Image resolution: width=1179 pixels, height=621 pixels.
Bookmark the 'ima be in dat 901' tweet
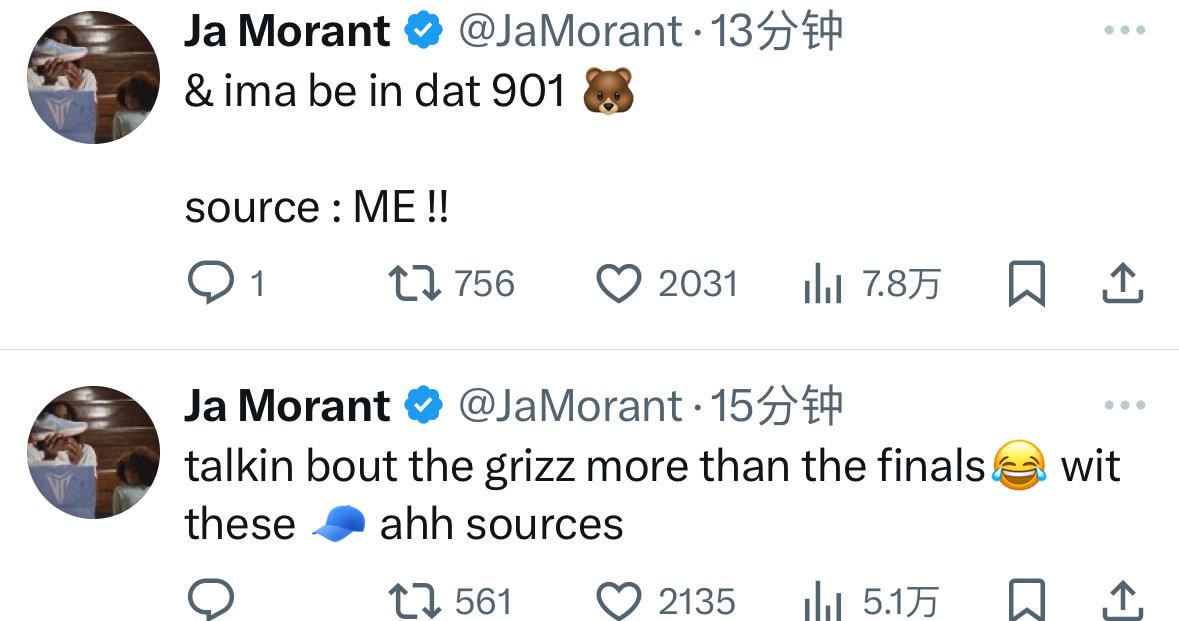click(1026, 284)
